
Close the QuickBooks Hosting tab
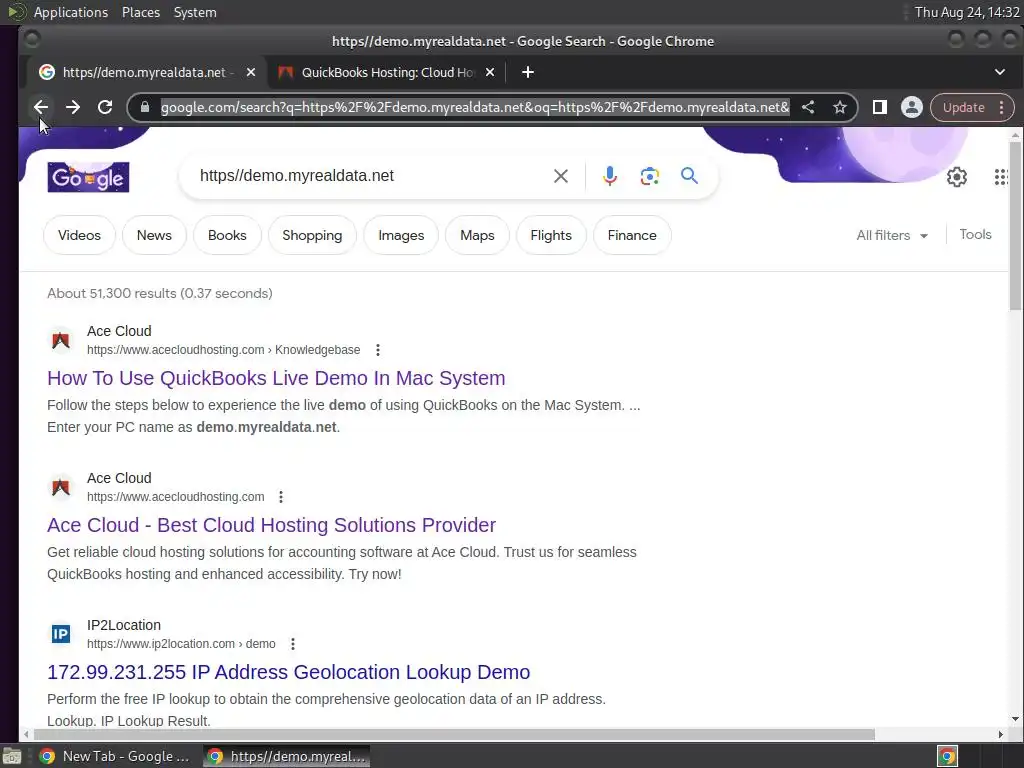(490, 72)
